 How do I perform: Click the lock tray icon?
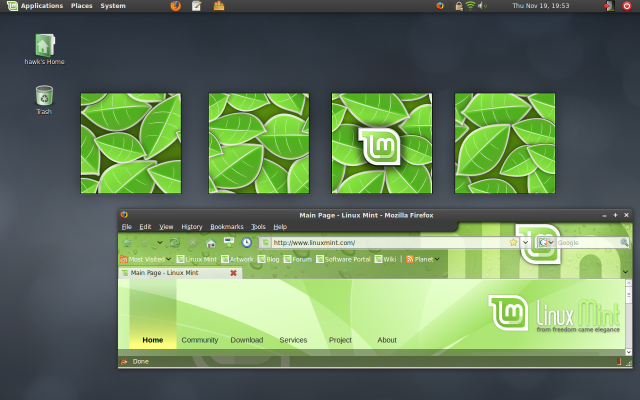tap(459, 6)
